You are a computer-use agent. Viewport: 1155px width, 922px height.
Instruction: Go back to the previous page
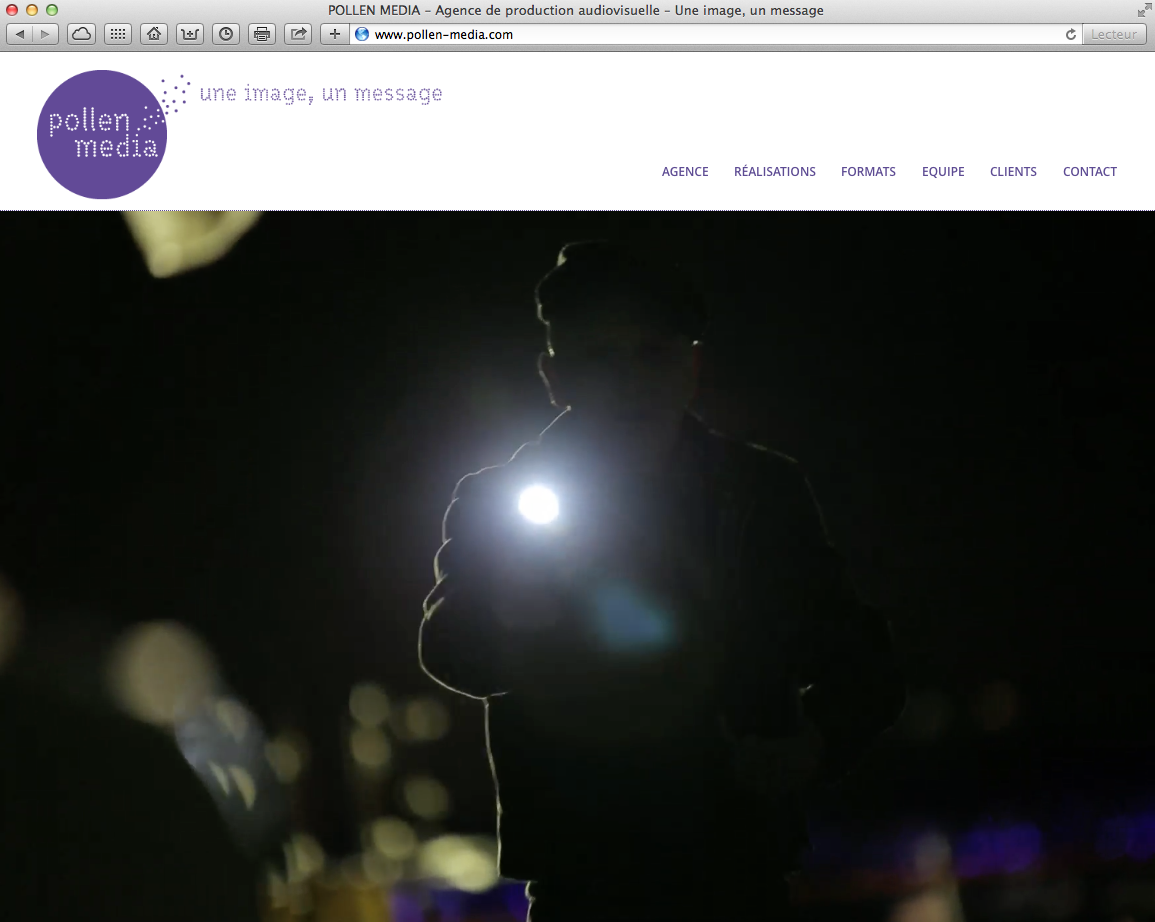[x=20, y=34]
